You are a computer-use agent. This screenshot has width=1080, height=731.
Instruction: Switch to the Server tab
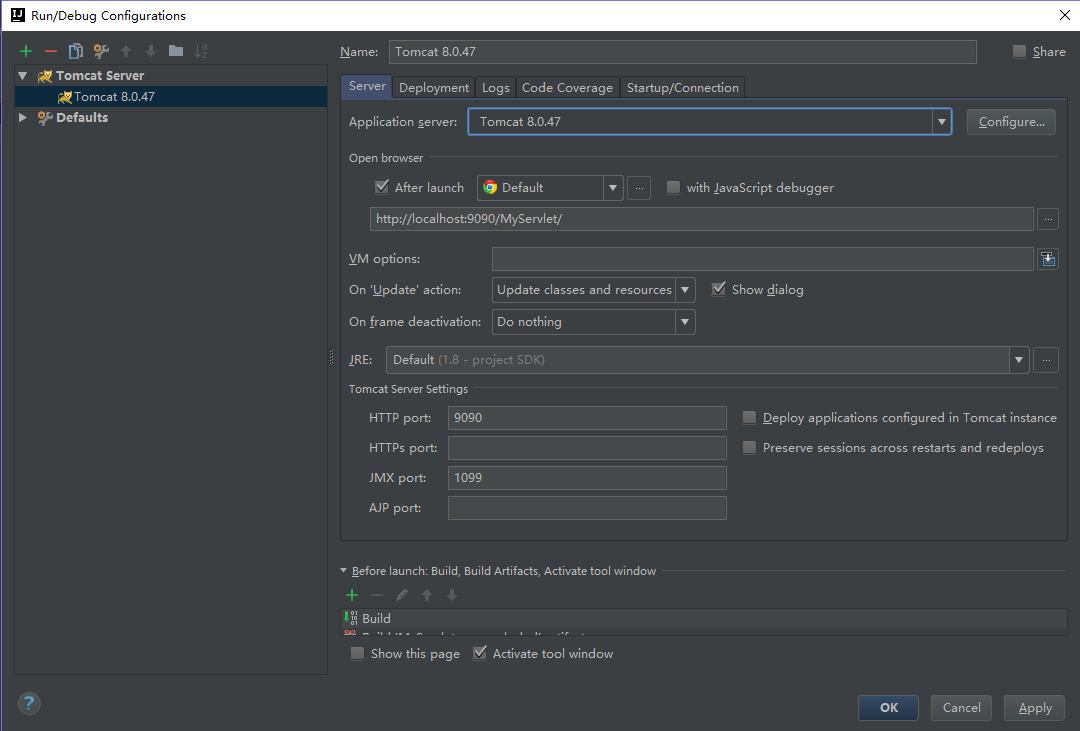pos(366,86)
